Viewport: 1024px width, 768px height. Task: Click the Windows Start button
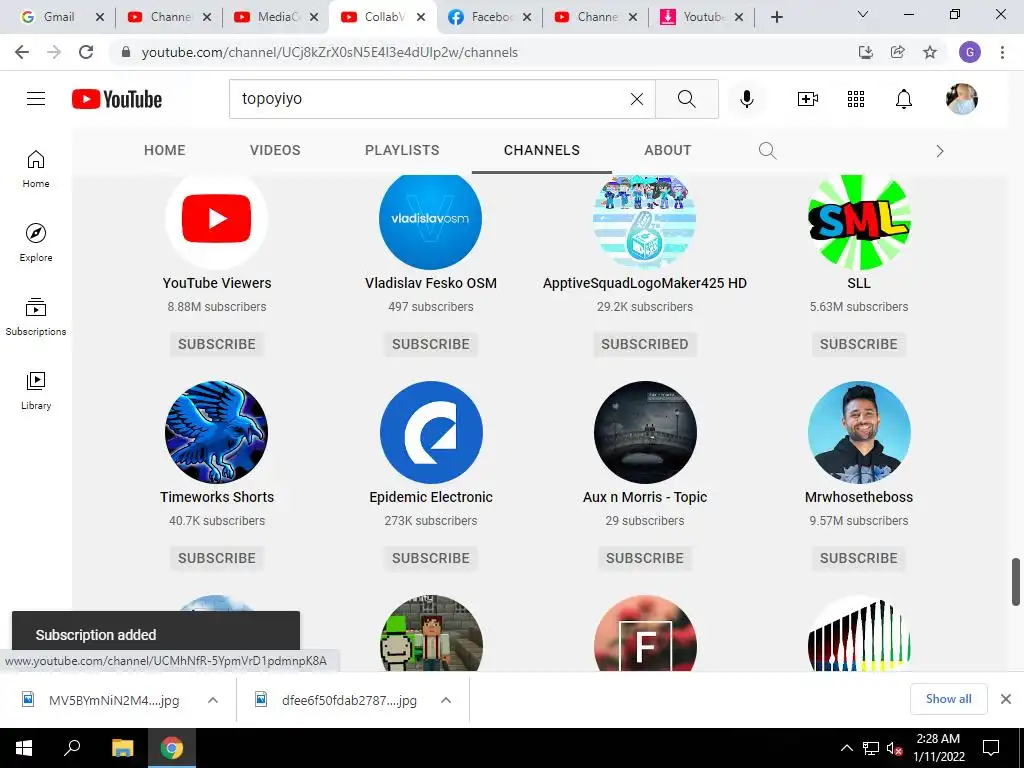pyautogui.click(x=24, y=748)
